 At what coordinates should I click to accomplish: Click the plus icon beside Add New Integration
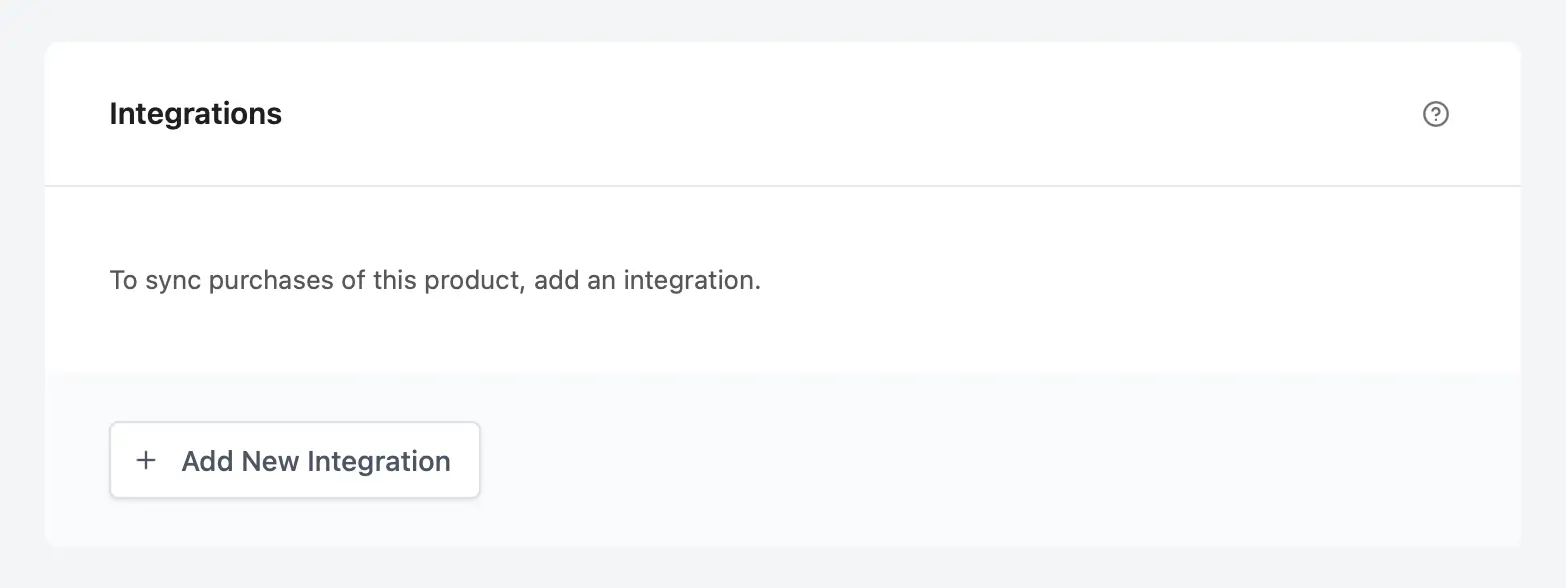click(x=146, y=460)
